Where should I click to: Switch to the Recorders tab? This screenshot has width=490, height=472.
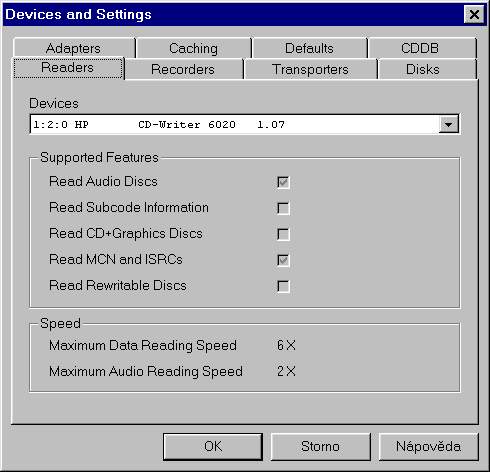pos(183,69)
